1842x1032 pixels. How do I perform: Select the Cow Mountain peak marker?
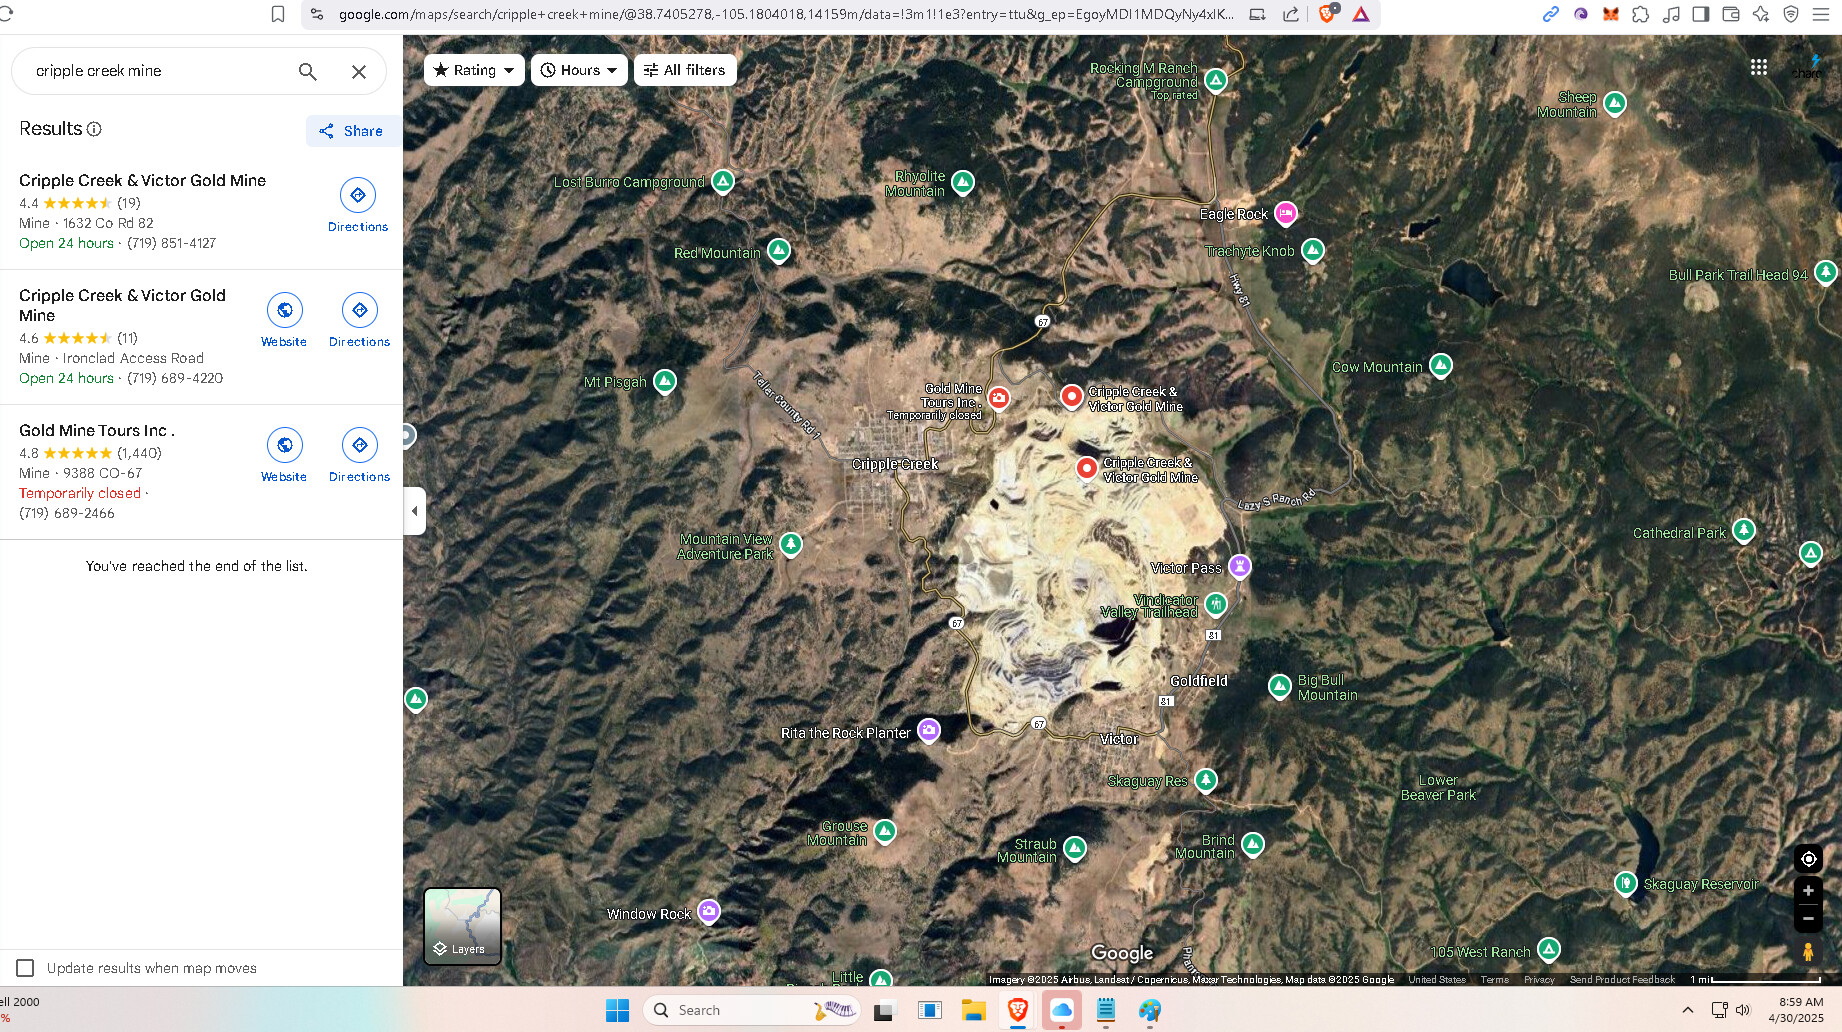click(1441, 366)
